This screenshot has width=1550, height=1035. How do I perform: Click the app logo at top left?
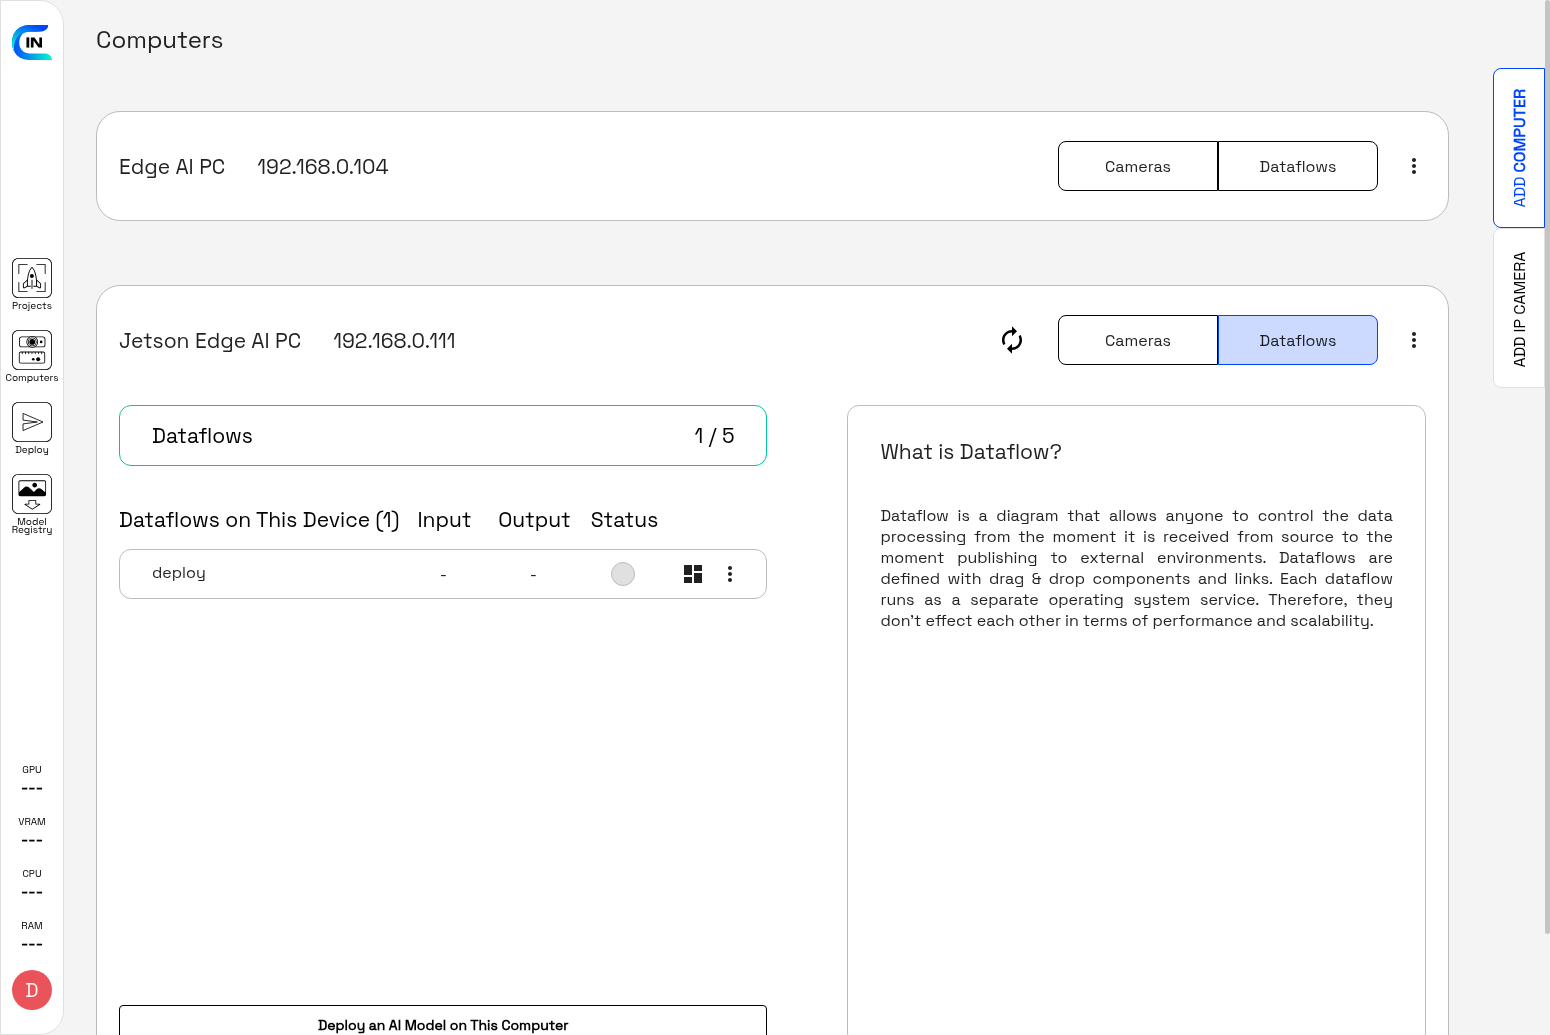tap(32, 42)
